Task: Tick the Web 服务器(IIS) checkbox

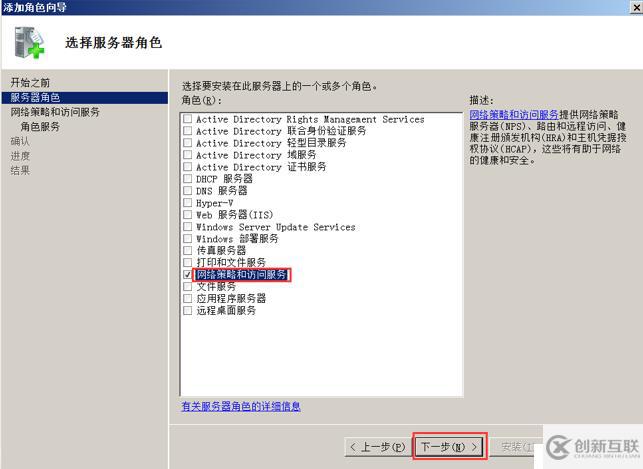Action: pyautogui.click(x=187, y=214)
